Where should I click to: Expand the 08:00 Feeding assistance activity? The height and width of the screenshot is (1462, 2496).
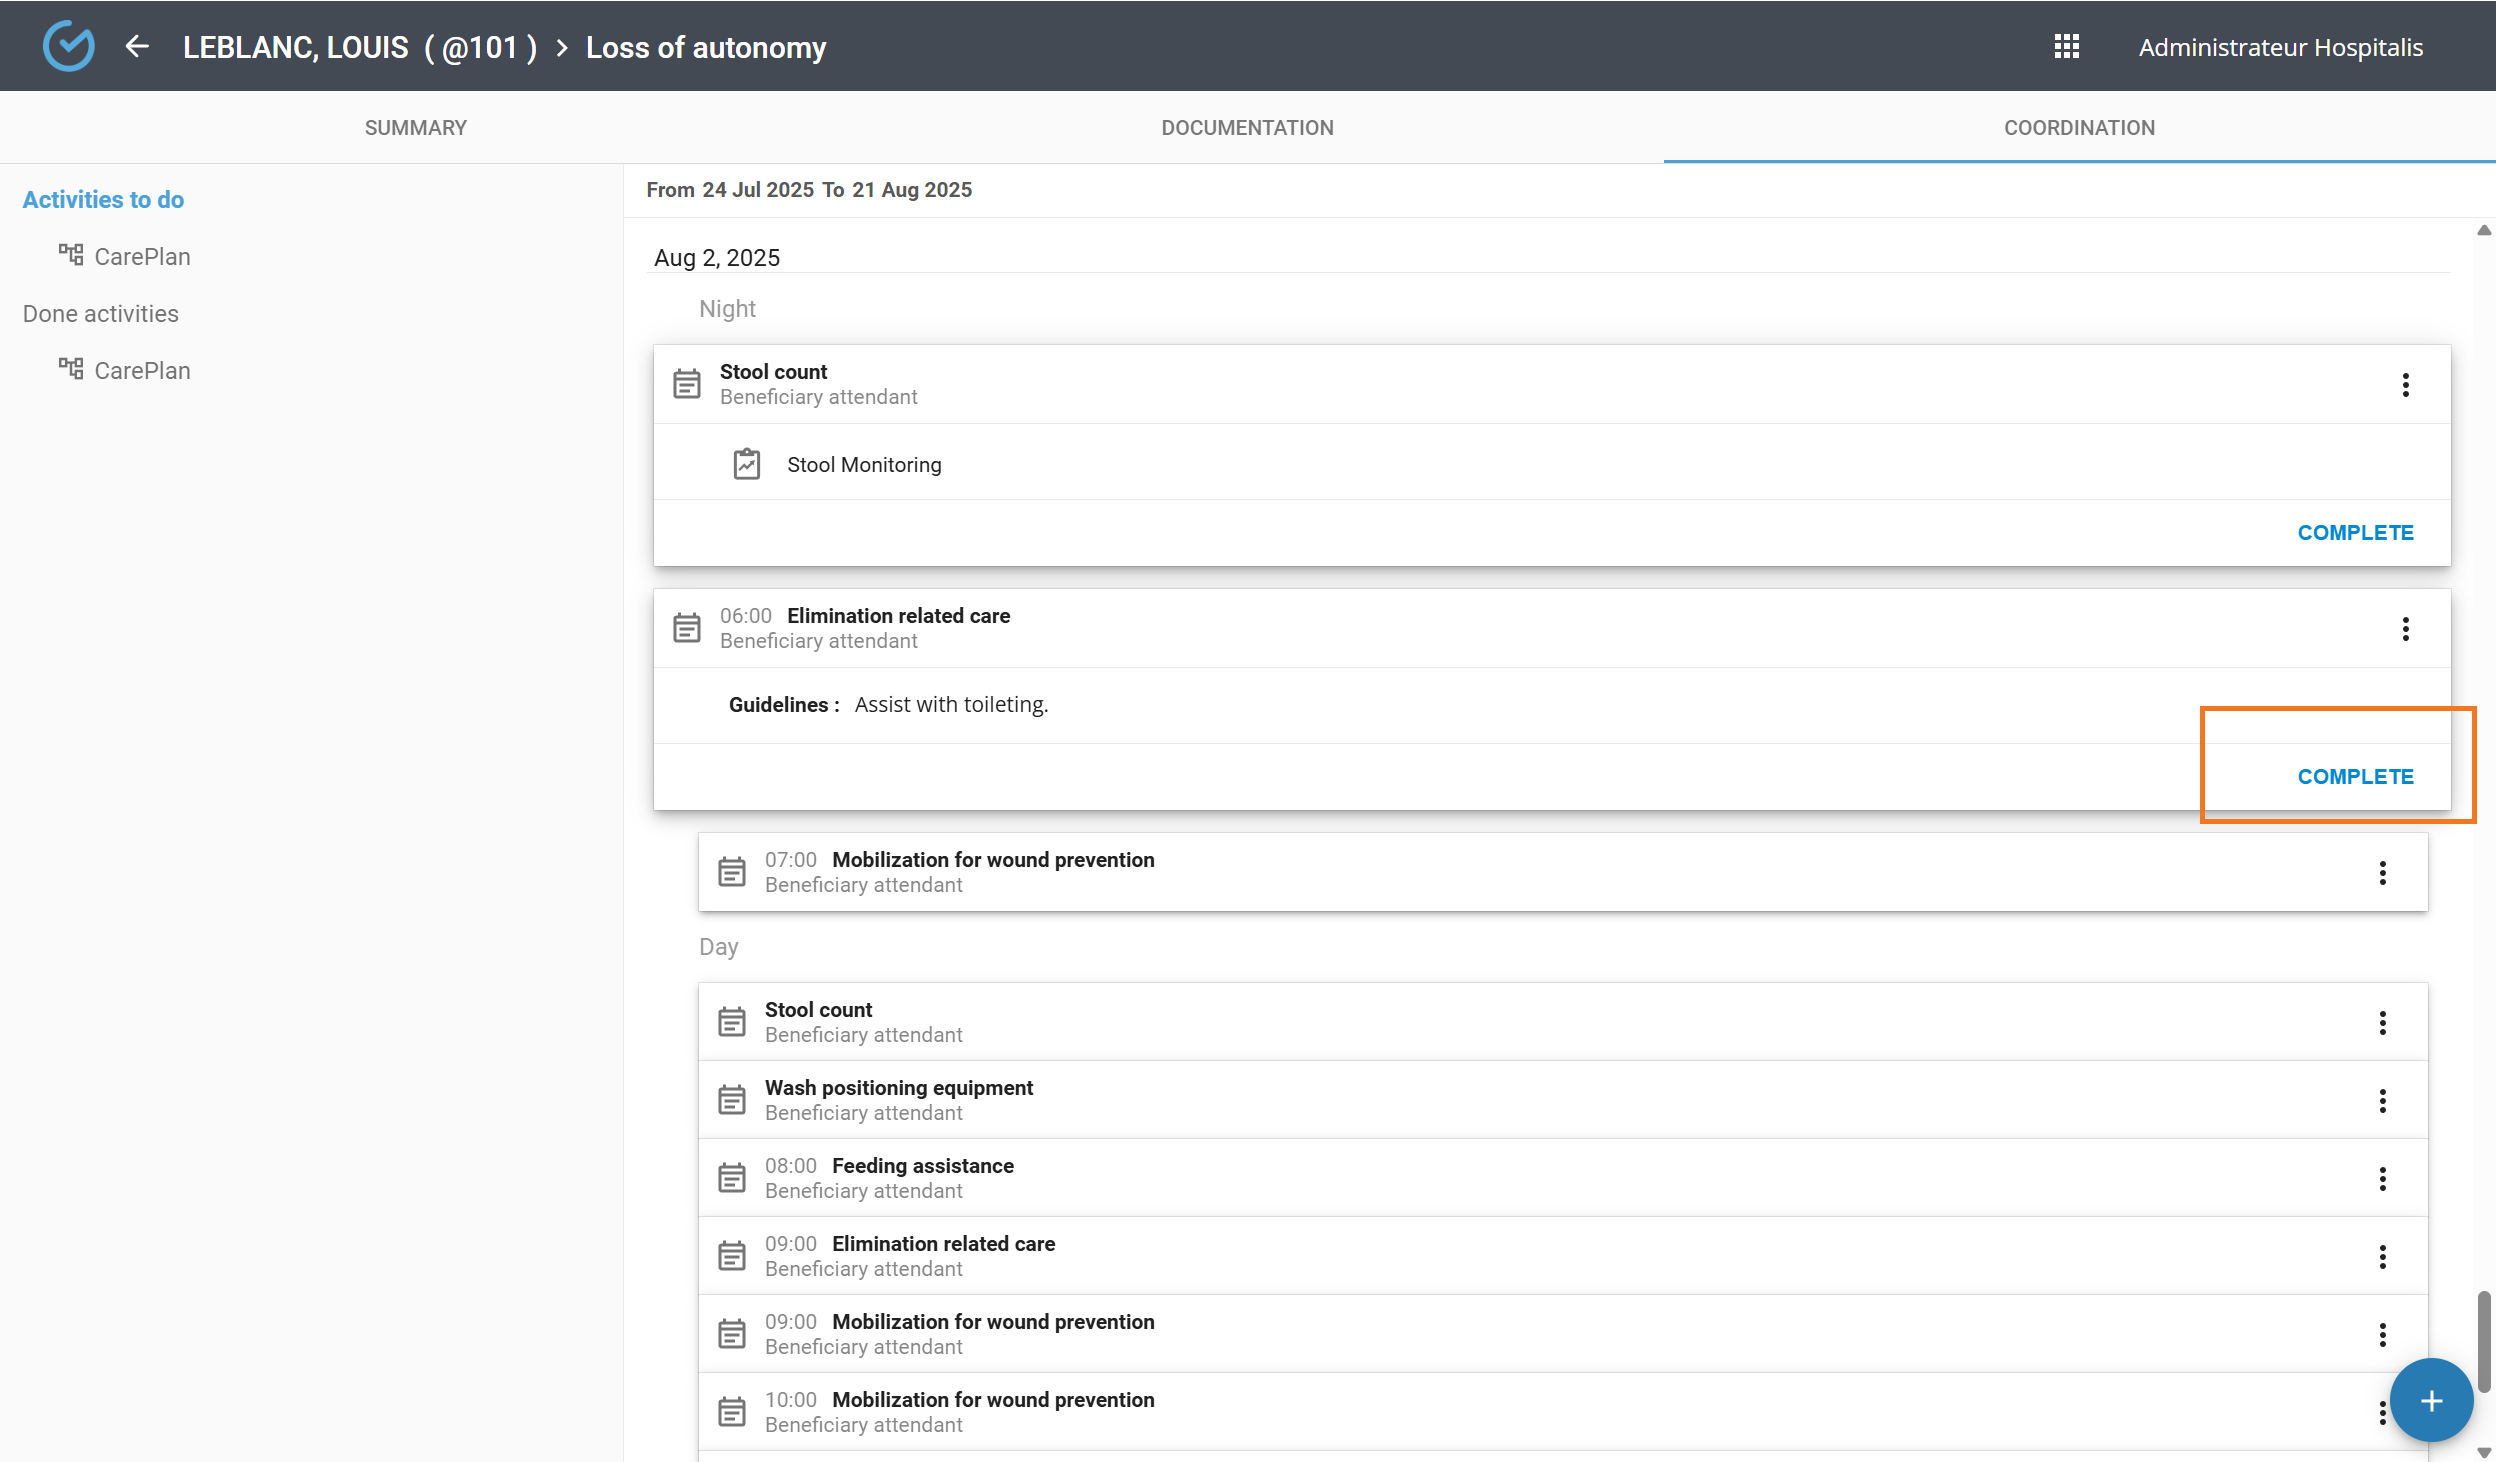tap(922, 1166)
